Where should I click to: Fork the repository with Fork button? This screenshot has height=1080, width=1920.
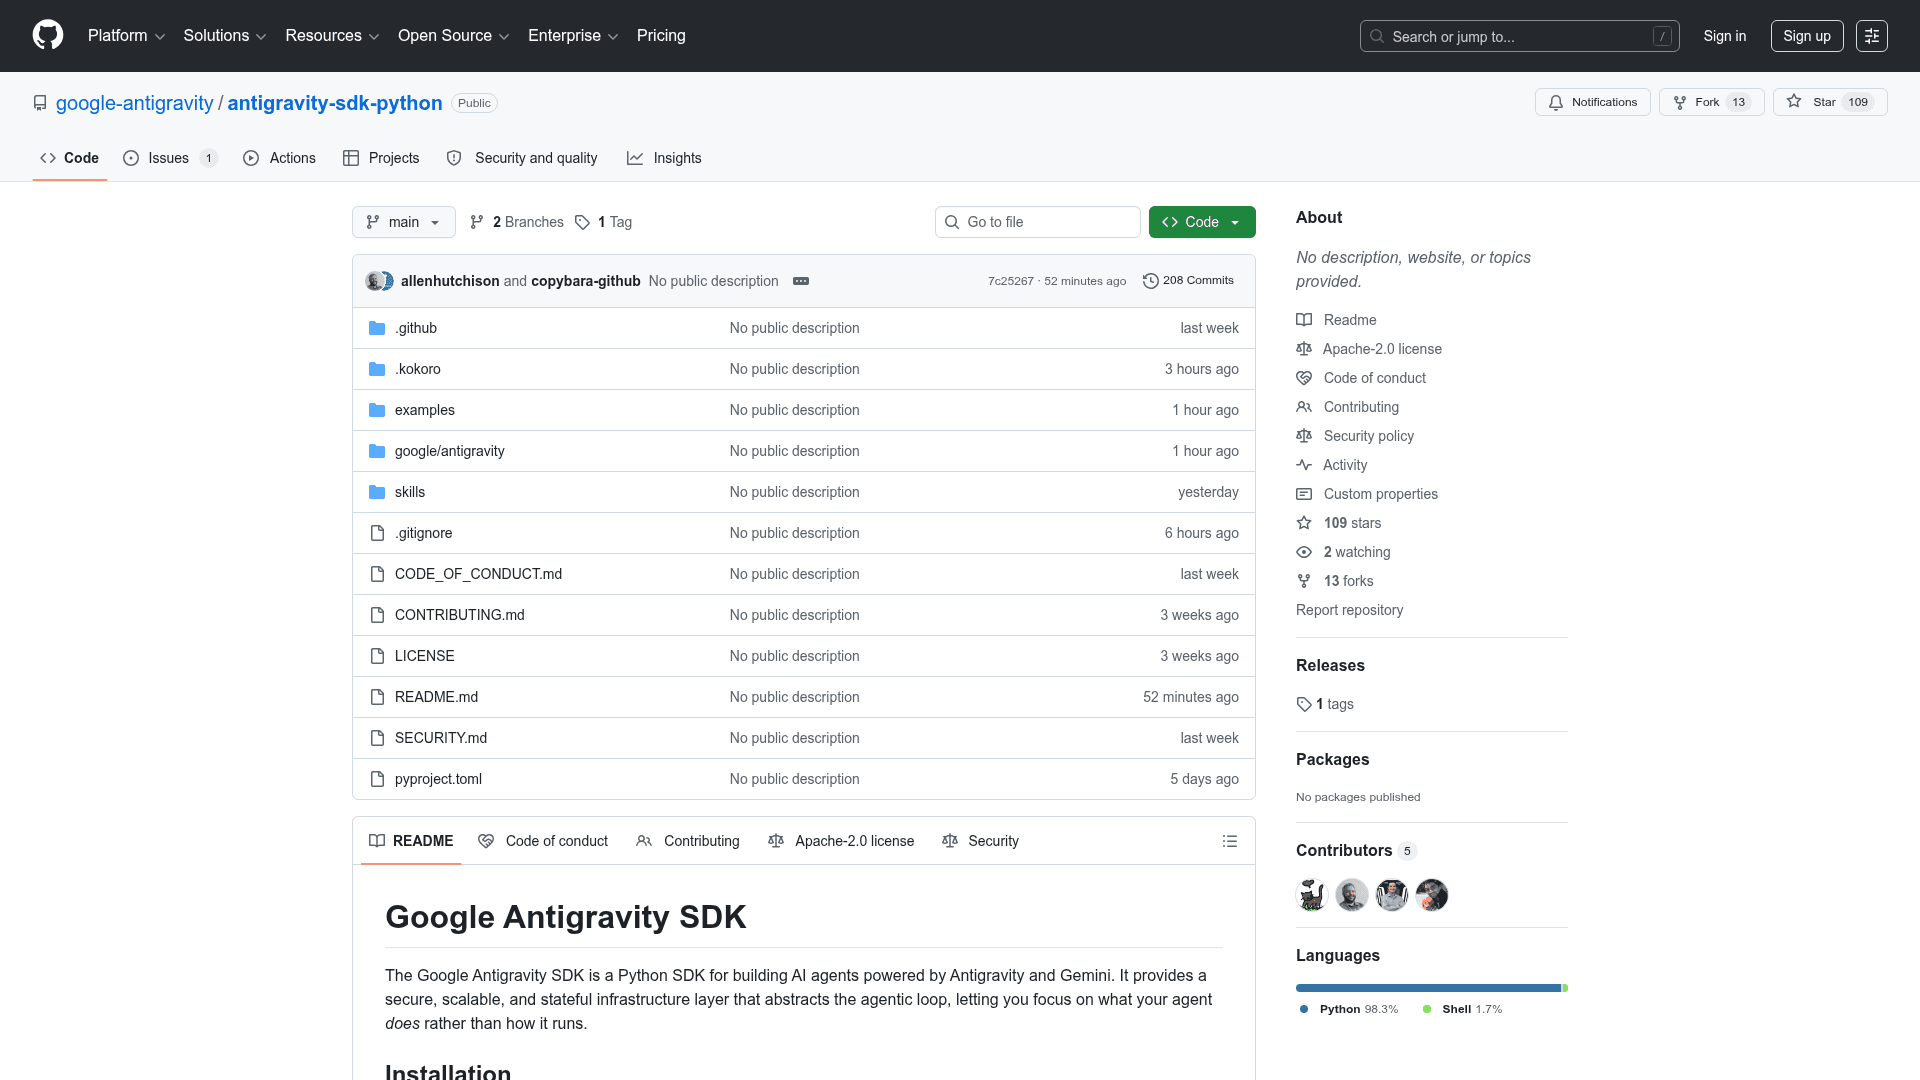click(x=1711, y=102)
